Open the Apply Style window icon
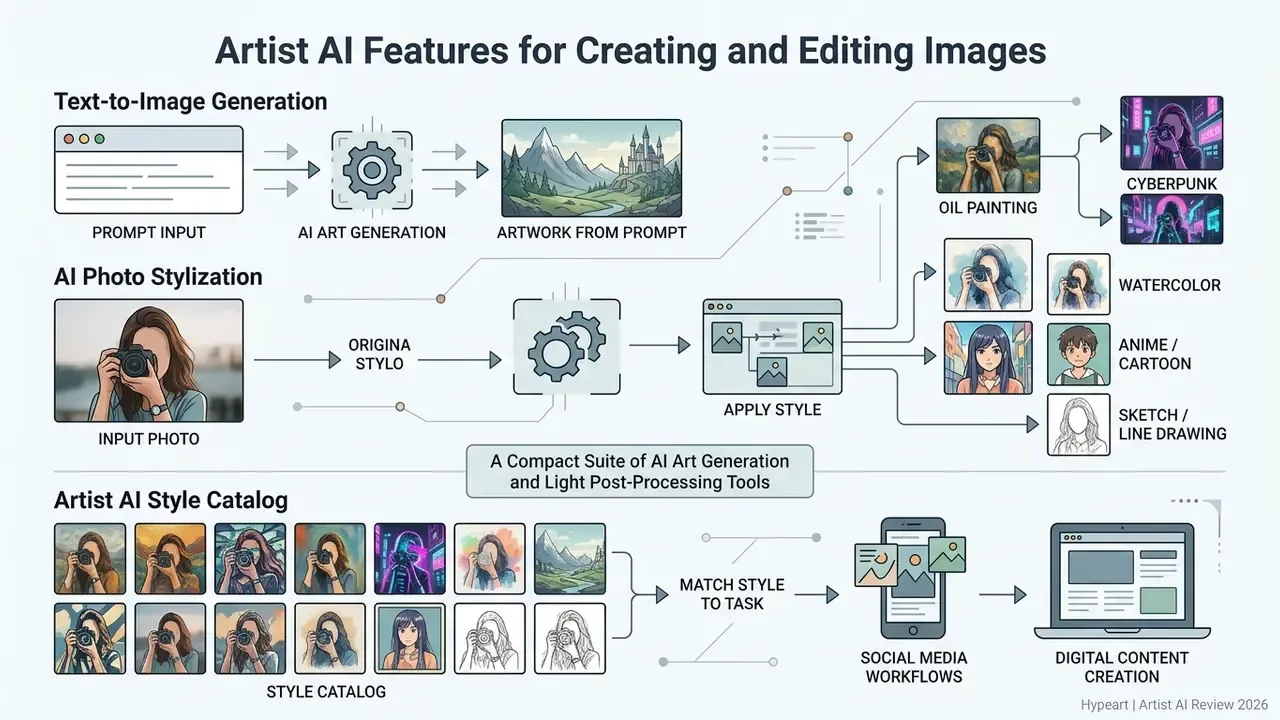Viewport: 1280px width, 720px height. click(772, 346)
